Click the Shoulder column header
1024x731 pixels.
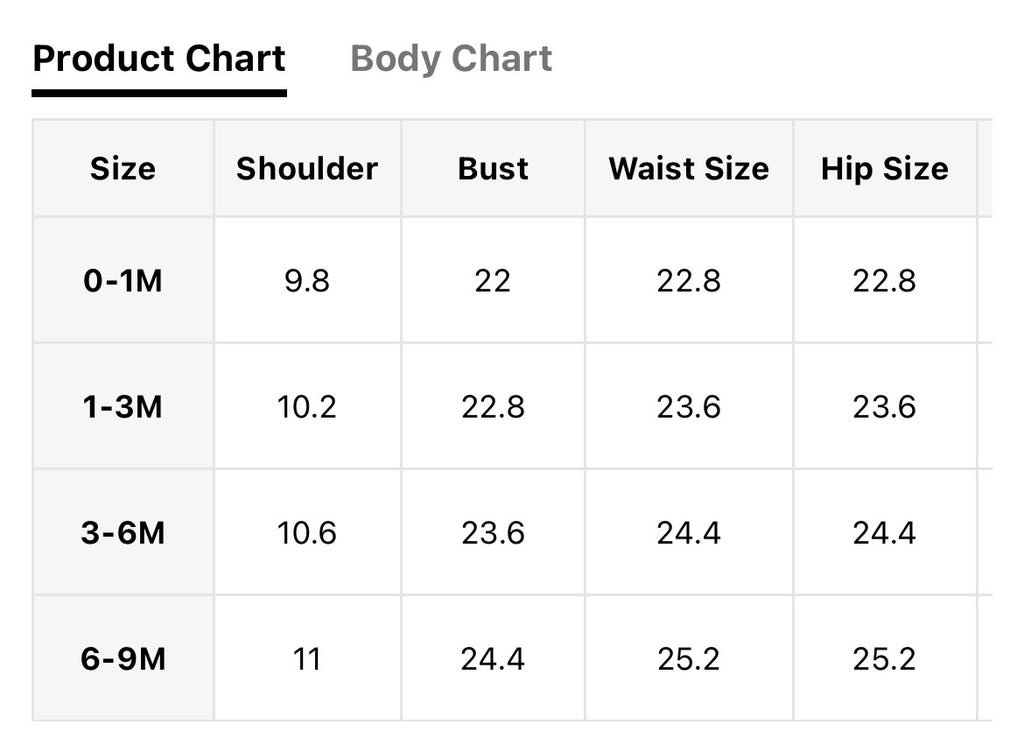tap(307, 169)
